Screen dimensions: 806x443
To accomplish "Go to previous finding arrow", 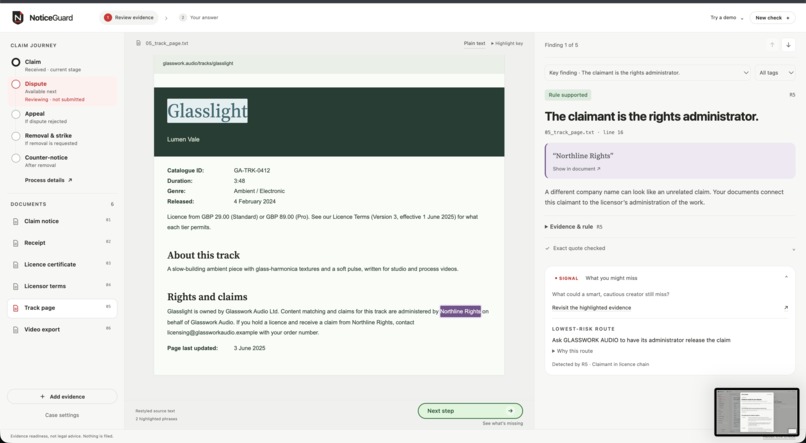I will (772, 45).
